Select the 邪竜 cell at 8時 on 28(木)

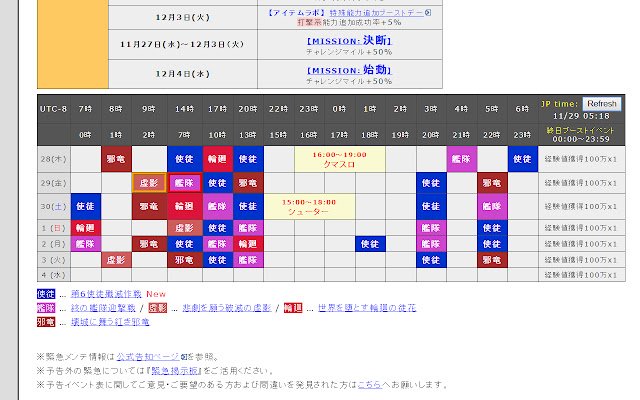click(116, 159)
